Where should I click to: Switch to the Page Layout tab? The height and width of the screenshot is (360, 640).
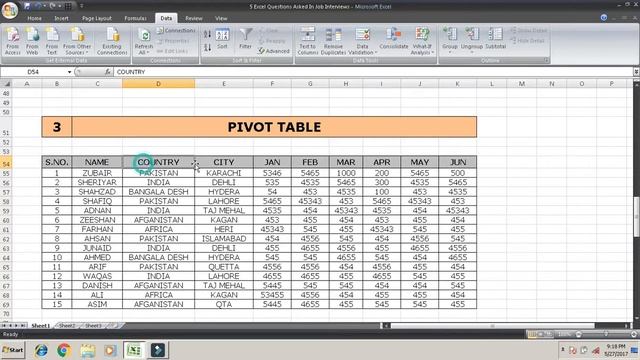click(97, 18)
